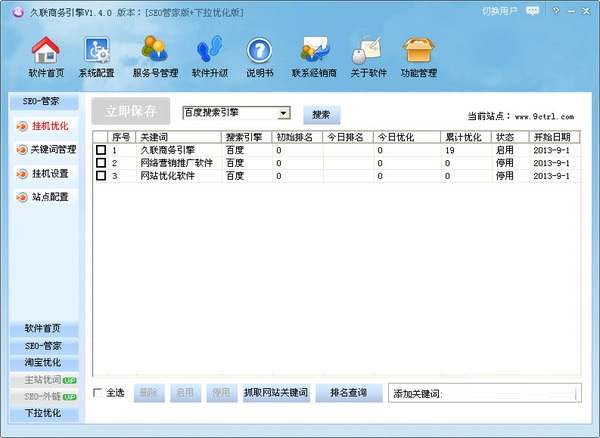The height and width of the screenshot is (438, 600).
Task: Click the 软件升级 upgrade footprints icon
Action: [209, 49]
